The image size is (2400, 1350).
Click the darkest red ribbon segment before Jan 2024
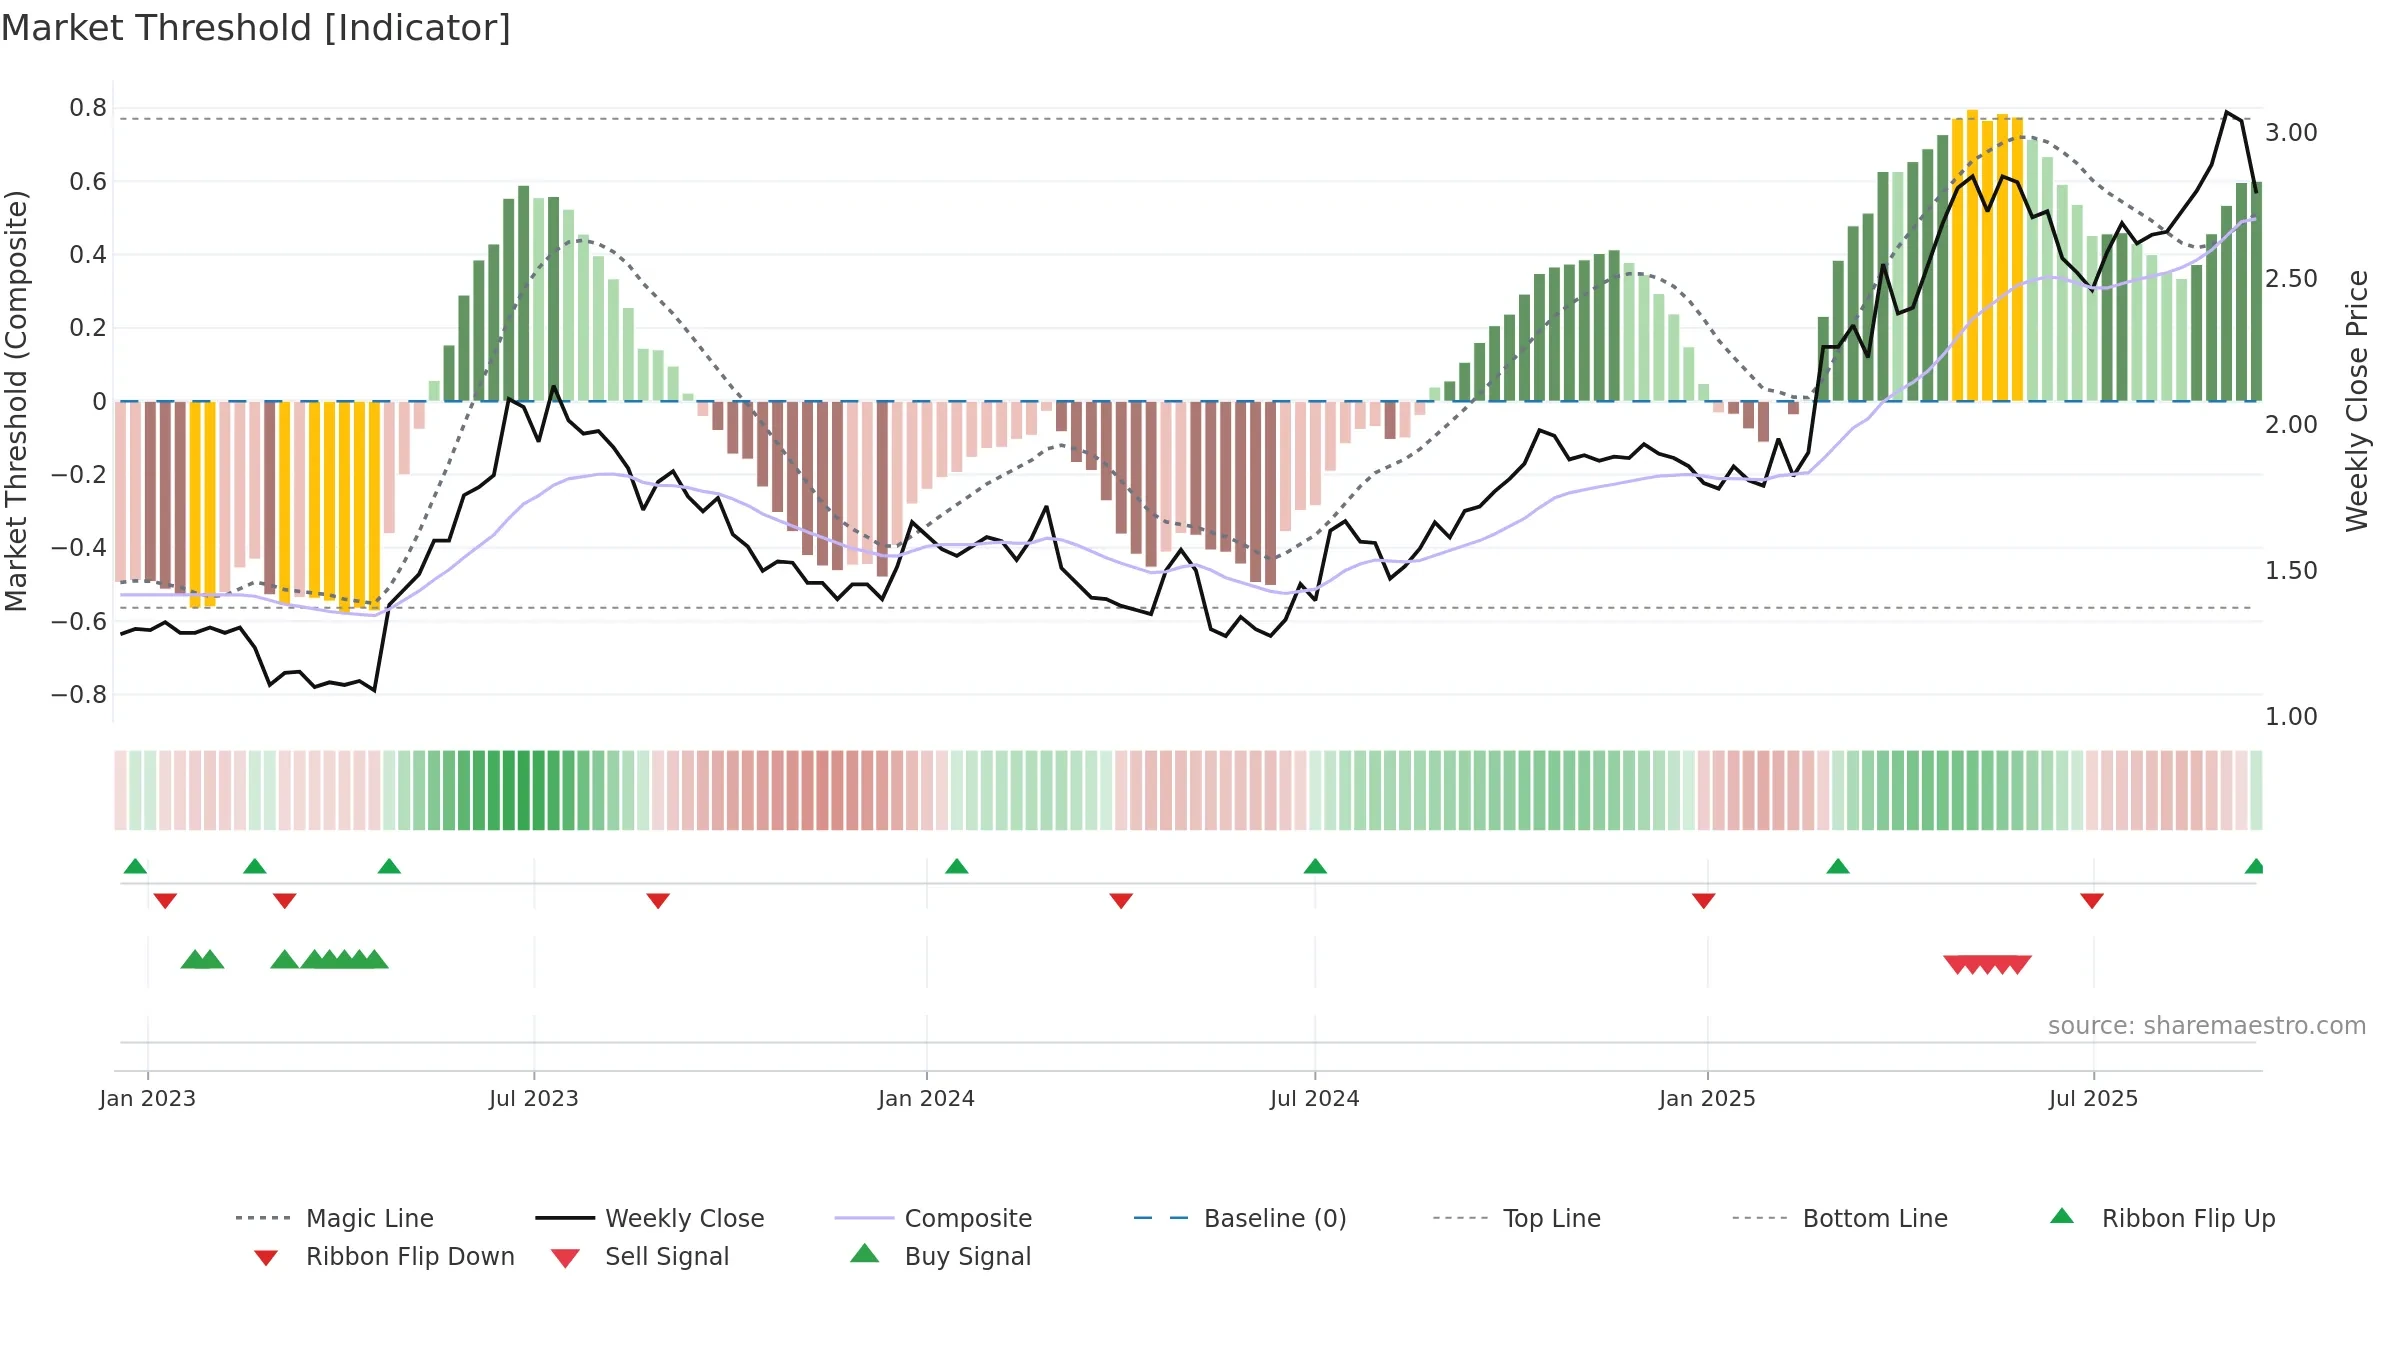822,790
